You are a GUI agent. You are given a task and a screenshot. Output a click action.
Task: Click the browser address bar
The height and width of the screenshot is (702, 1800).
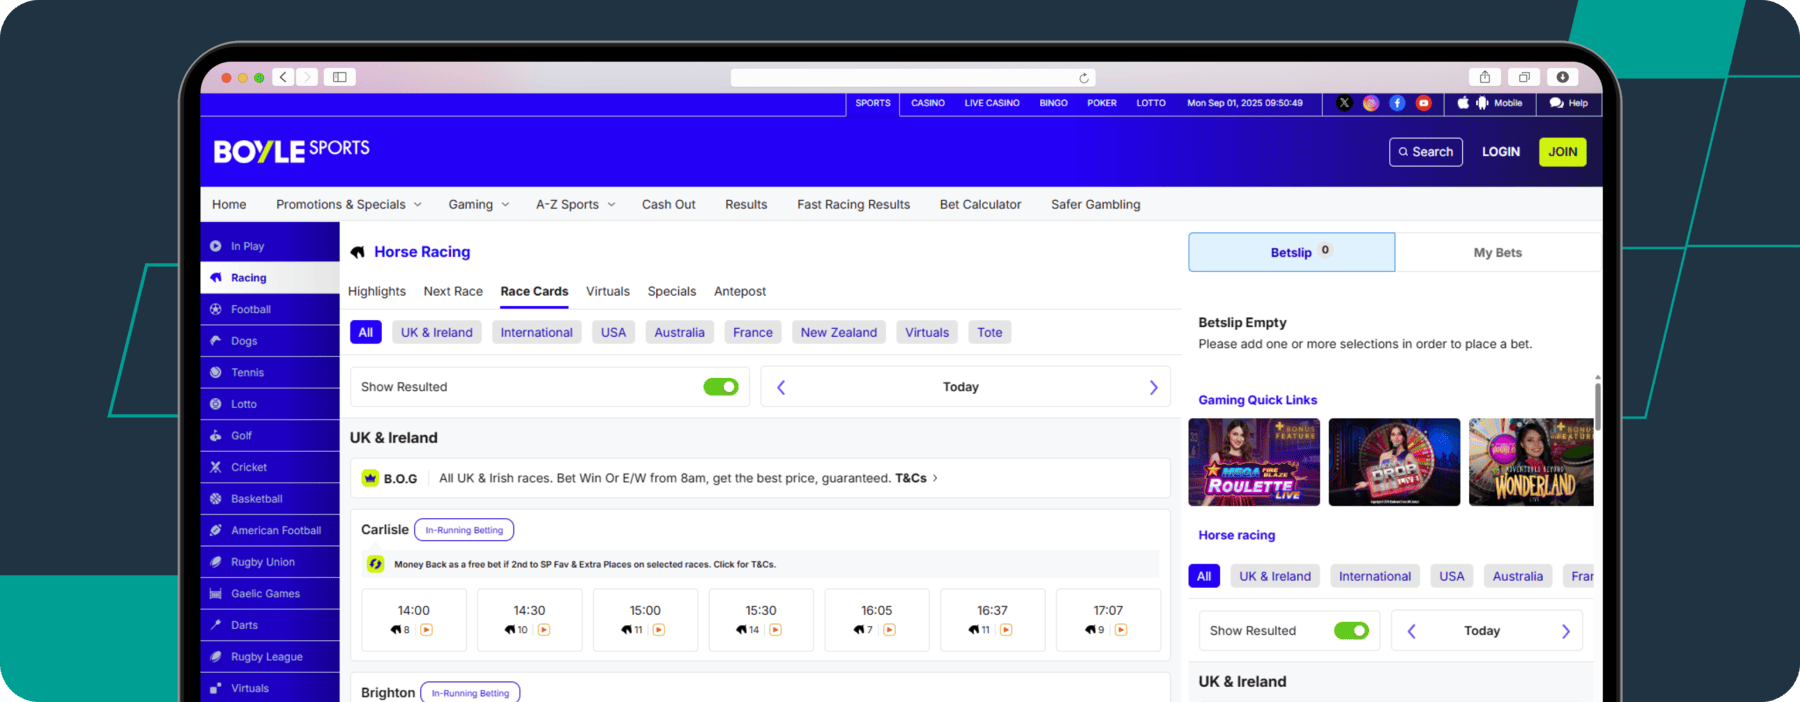pos(912,78)
